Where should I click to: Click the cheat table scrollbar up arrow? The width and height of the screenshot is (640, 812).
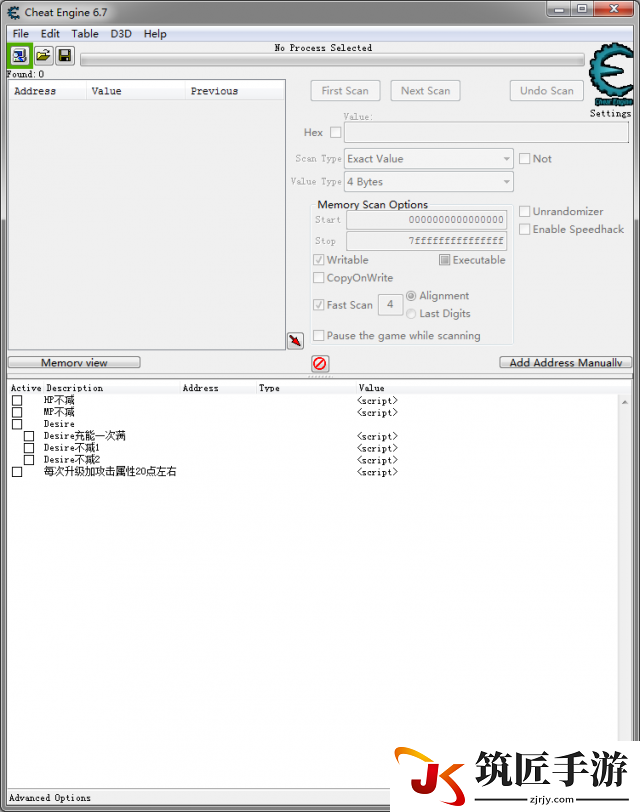625,402
